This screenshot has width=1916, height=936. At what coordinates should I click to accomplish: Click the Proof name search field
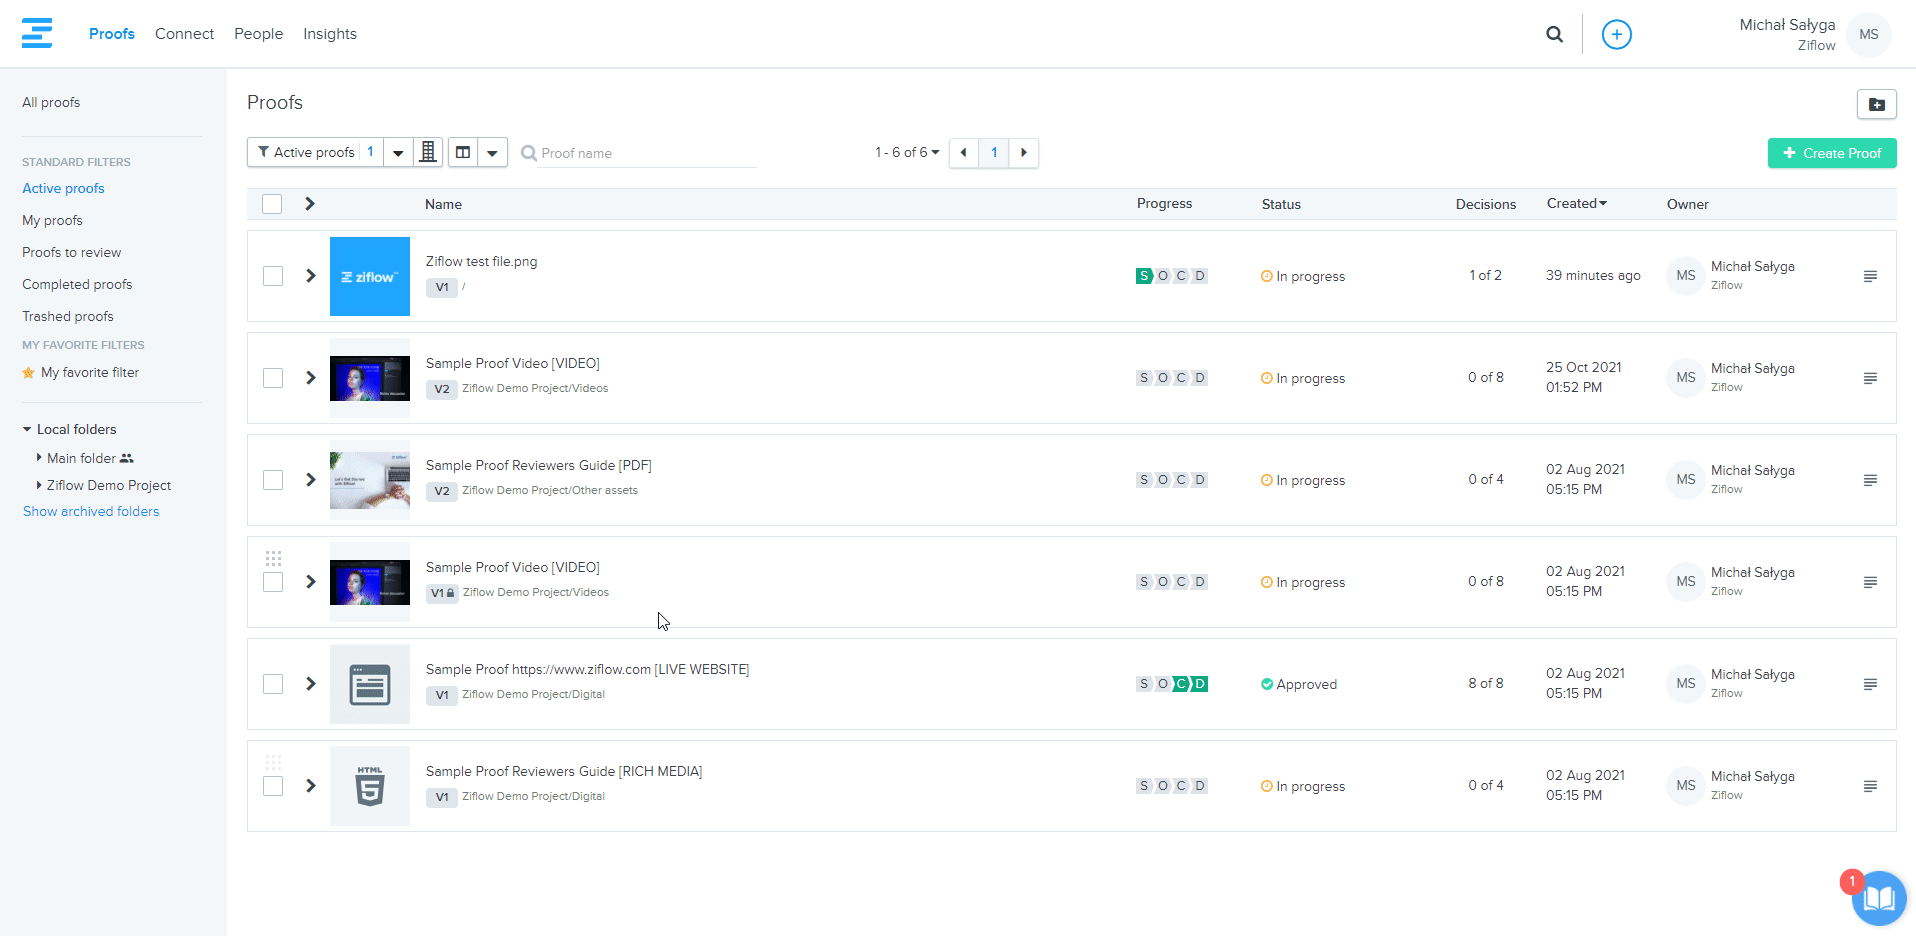(645, 153)
